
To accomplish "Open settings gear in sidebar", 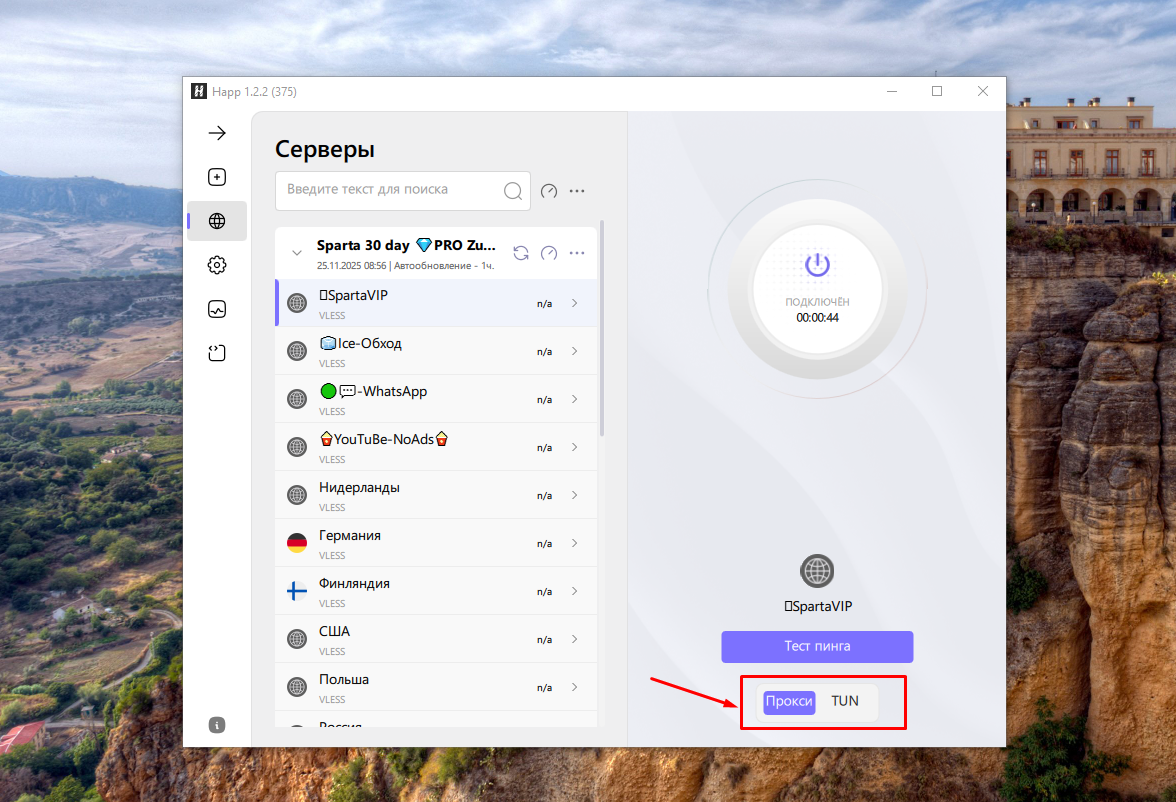I will 217,265.
